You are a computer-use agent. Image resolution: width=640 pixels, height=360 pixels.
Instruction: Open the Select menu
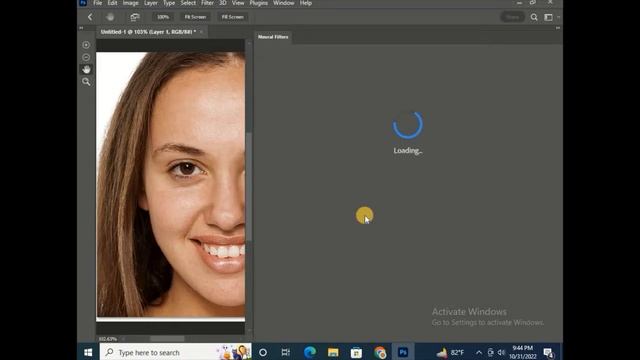click(188, 3)
